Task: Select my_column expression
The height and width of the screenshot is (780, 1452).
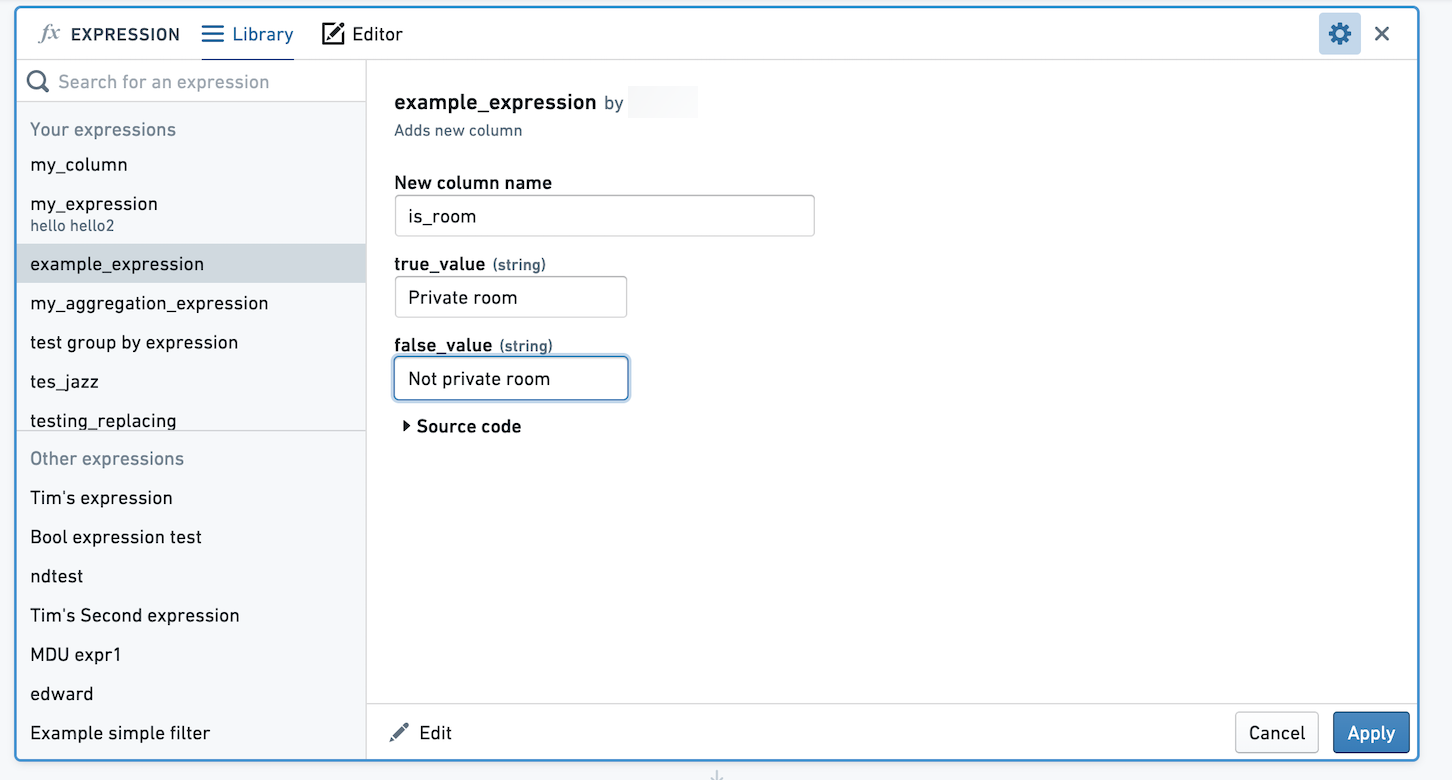Action: 191,165
